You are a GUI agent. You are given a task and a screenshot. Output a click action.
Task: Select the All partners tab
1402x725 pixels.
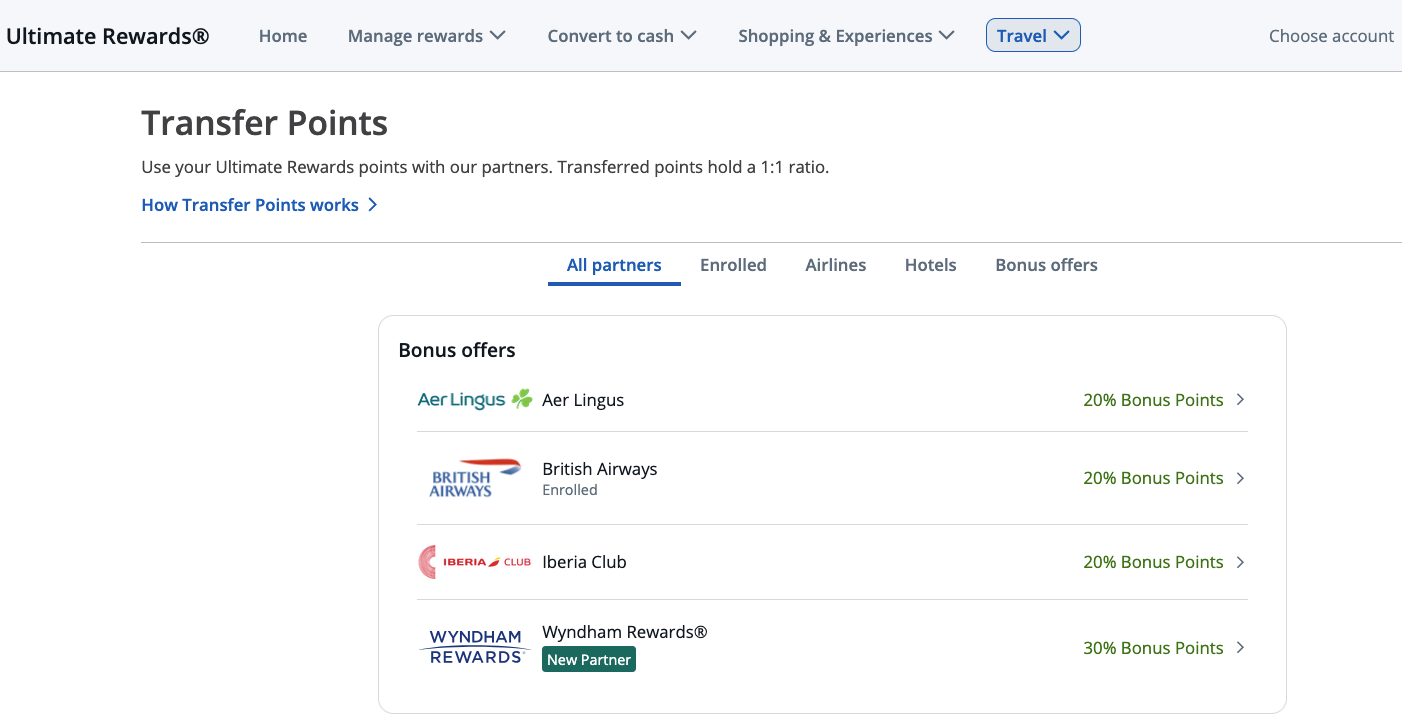[614, 264]
